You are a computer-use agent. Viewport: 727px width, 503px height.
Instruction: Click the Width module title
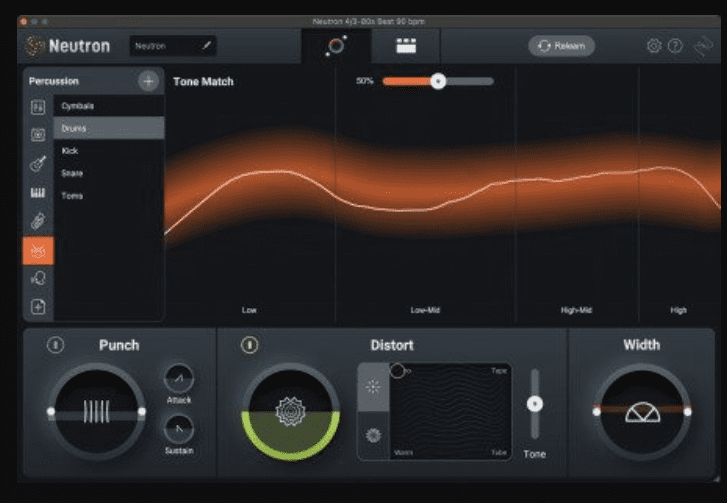pyautogui.click(x=642, y=345)
